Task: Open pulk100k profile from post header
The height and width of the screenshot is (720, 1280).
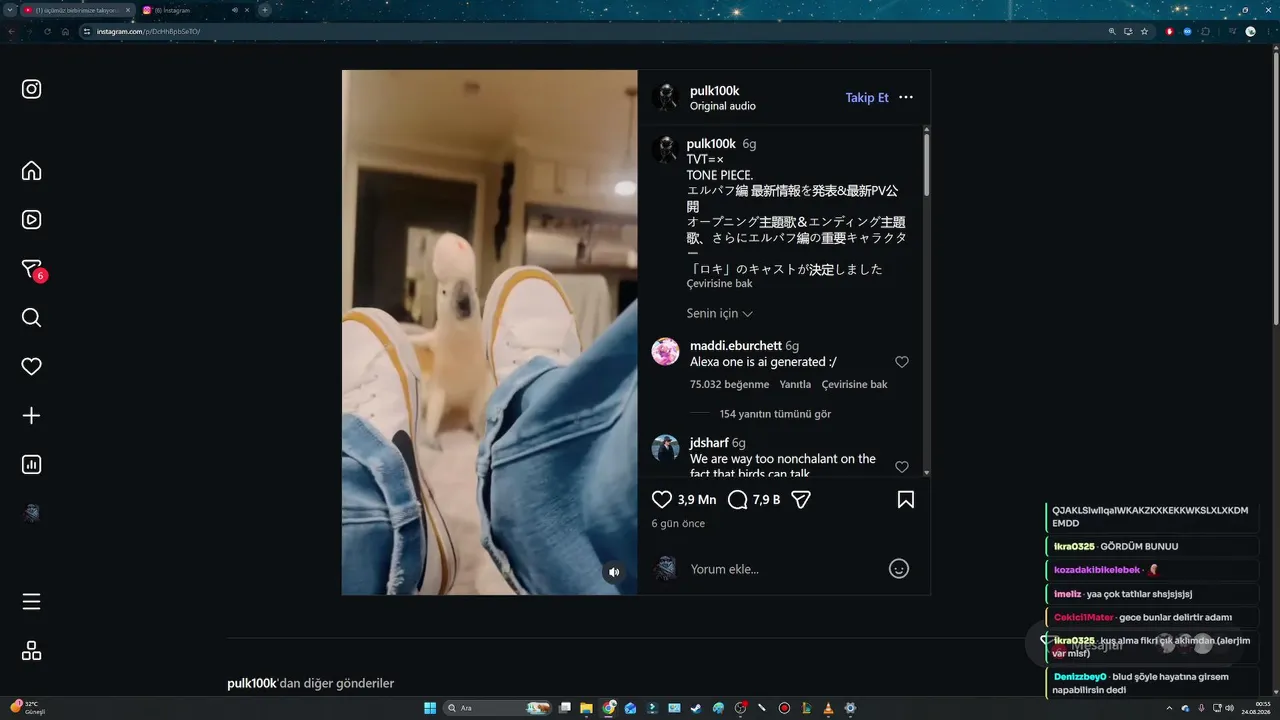Action: 715,91
